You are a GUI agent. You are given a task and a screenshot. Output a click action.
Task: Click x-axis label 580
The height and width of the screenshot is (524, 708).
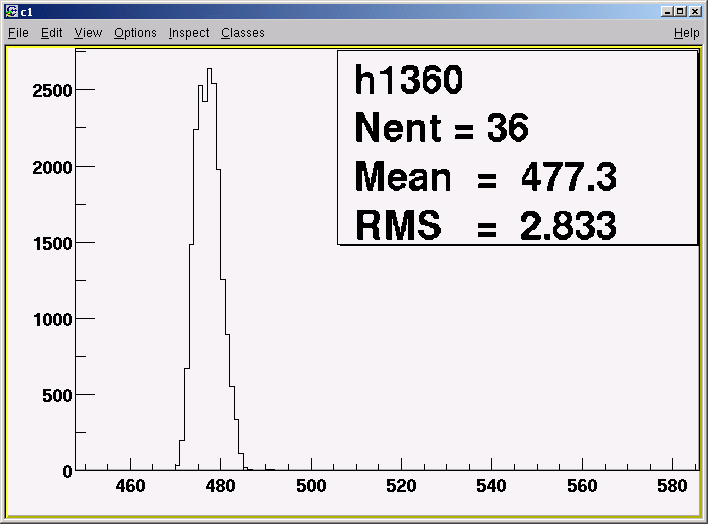[672, 486]
